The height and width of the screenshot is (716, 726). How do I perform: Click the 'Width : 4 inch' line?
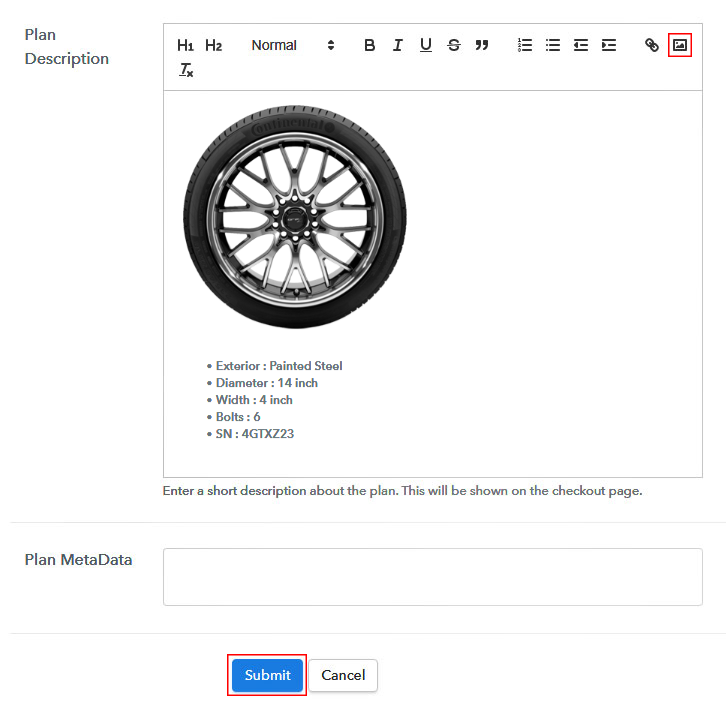[x=254, y=400]
